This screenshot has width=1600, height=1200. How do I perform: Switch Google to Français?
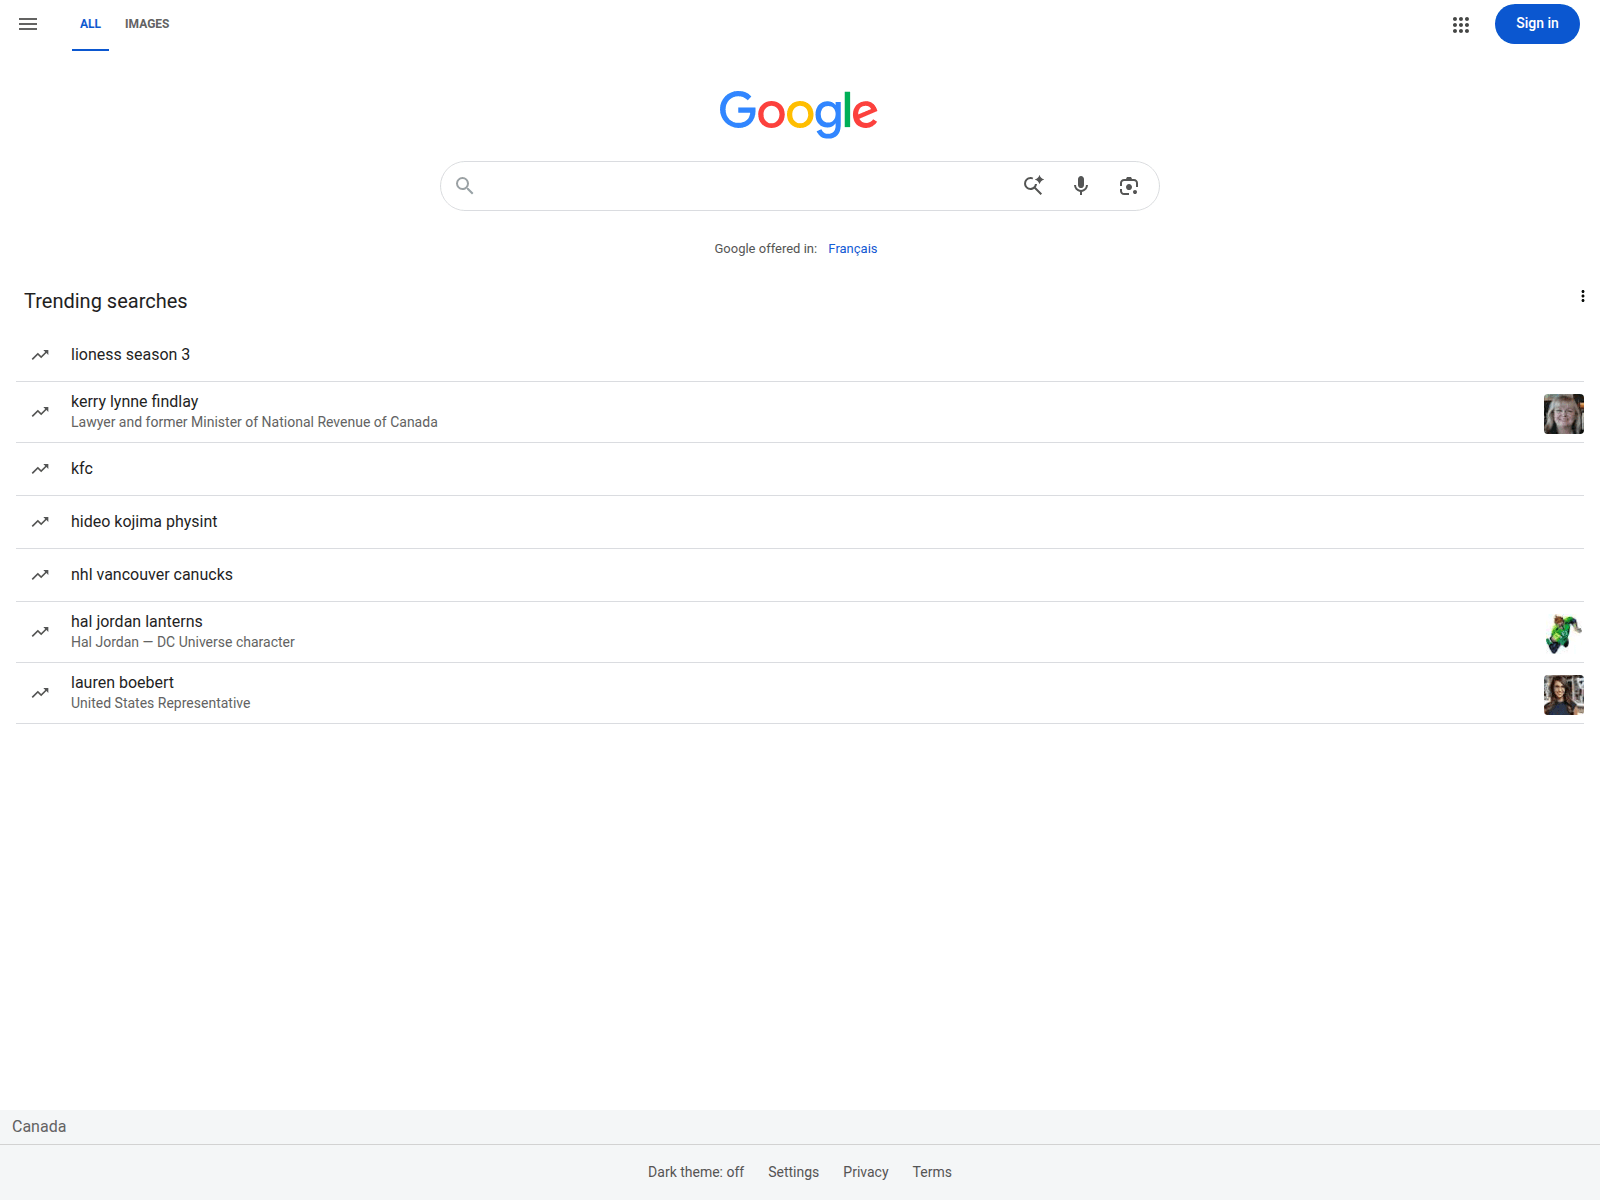(852, 249)
